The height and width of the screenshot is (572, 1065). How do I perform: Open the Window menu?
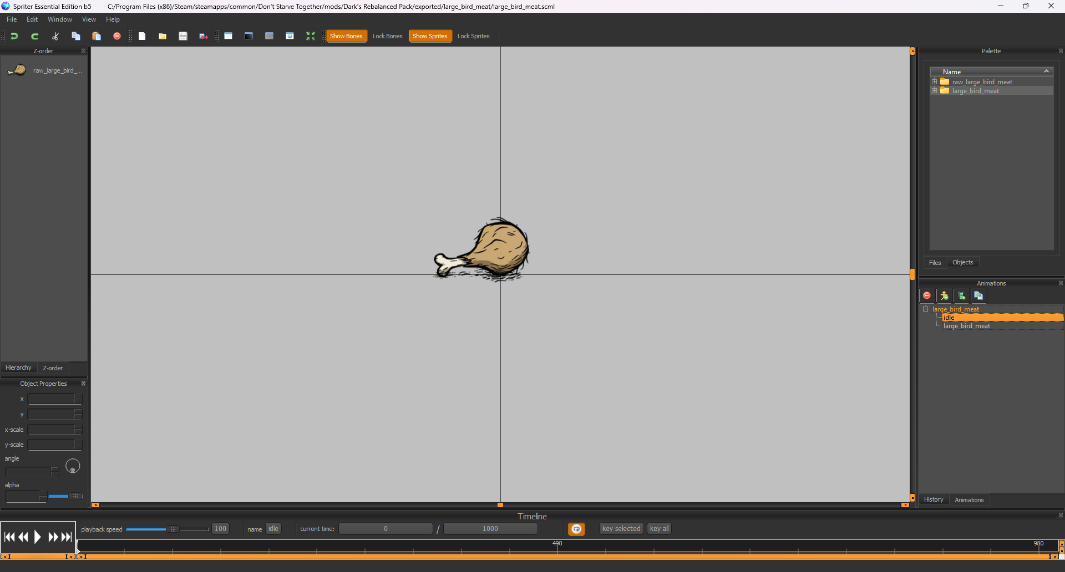60,20
